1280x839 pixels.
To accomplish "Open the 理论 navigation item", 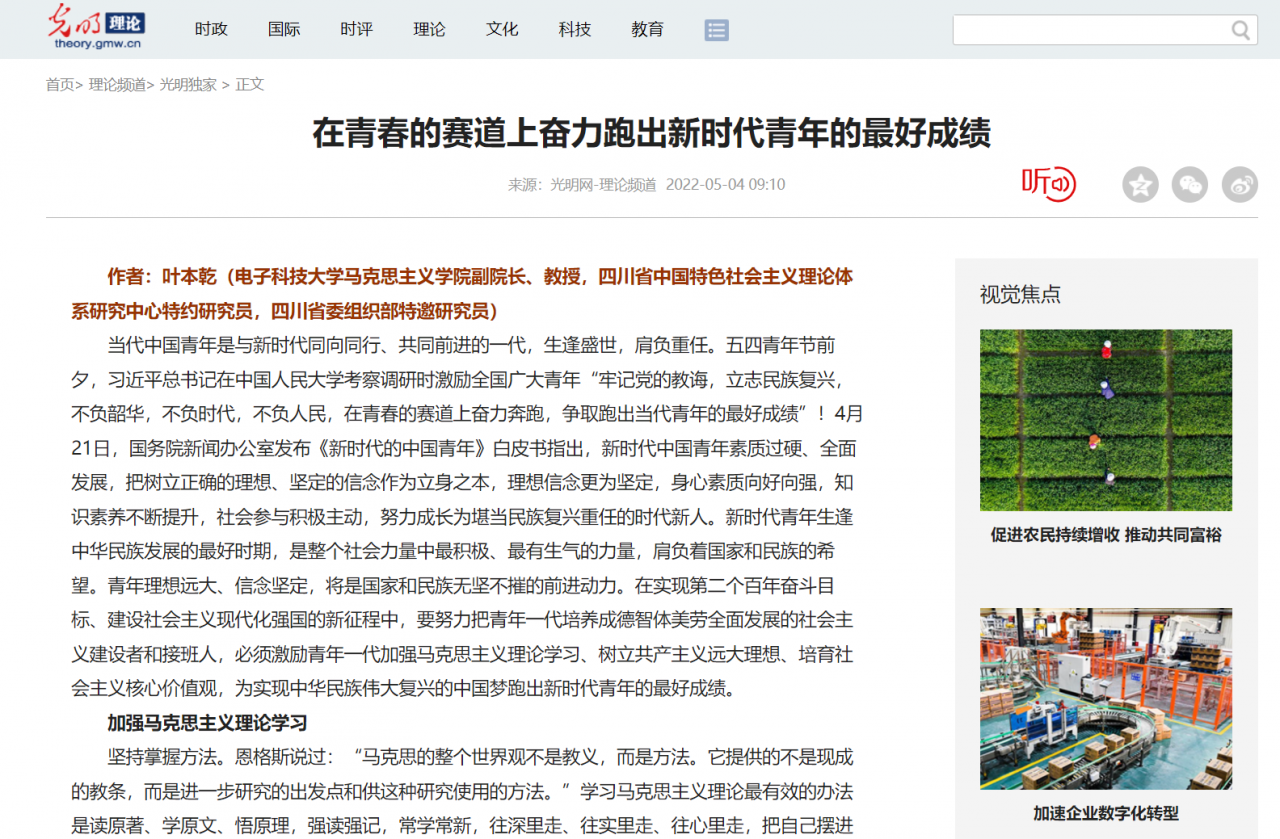I will click(x=429, y=30).
